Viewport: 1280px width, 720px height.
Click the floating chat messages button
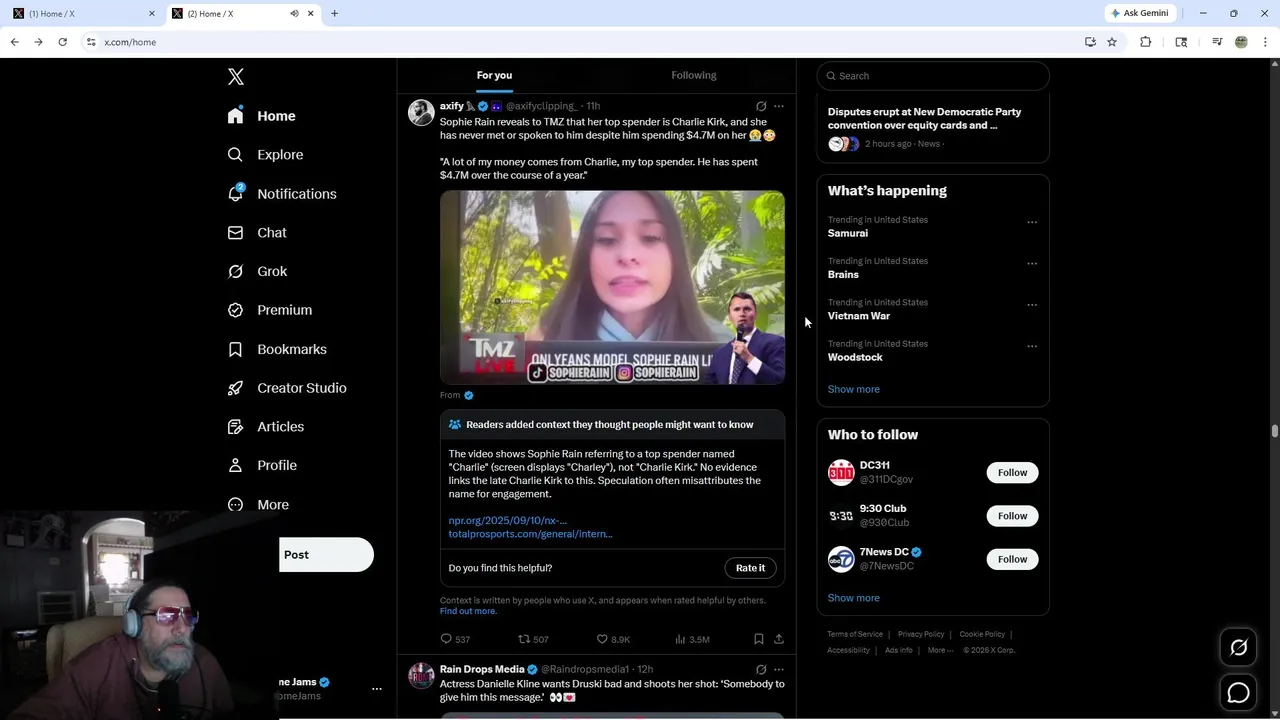(x=1238, y=692)
